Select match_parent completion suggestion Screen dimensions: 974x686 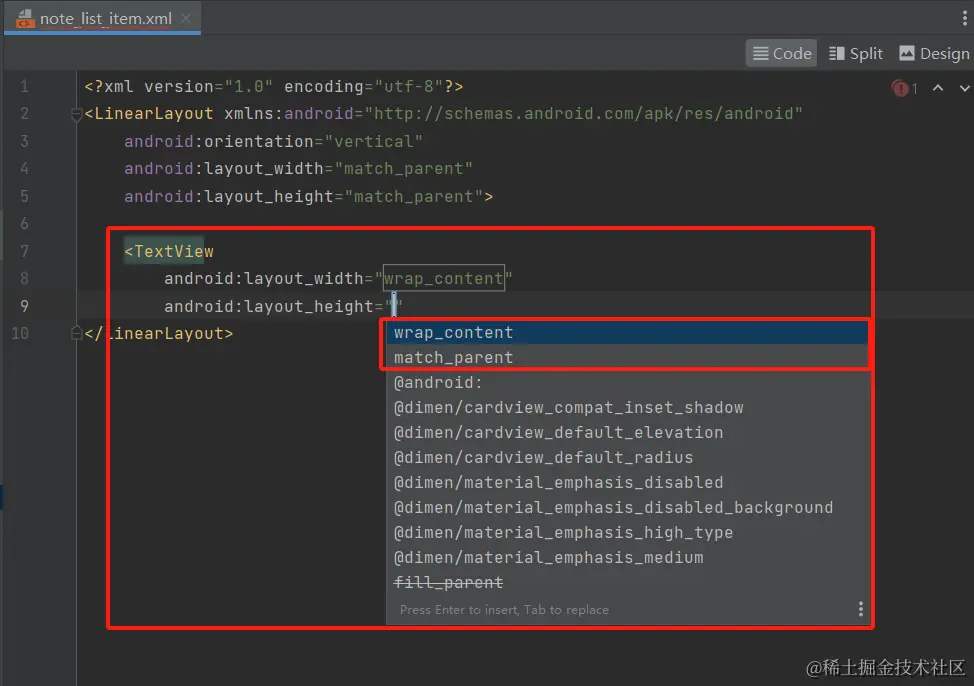627,357
